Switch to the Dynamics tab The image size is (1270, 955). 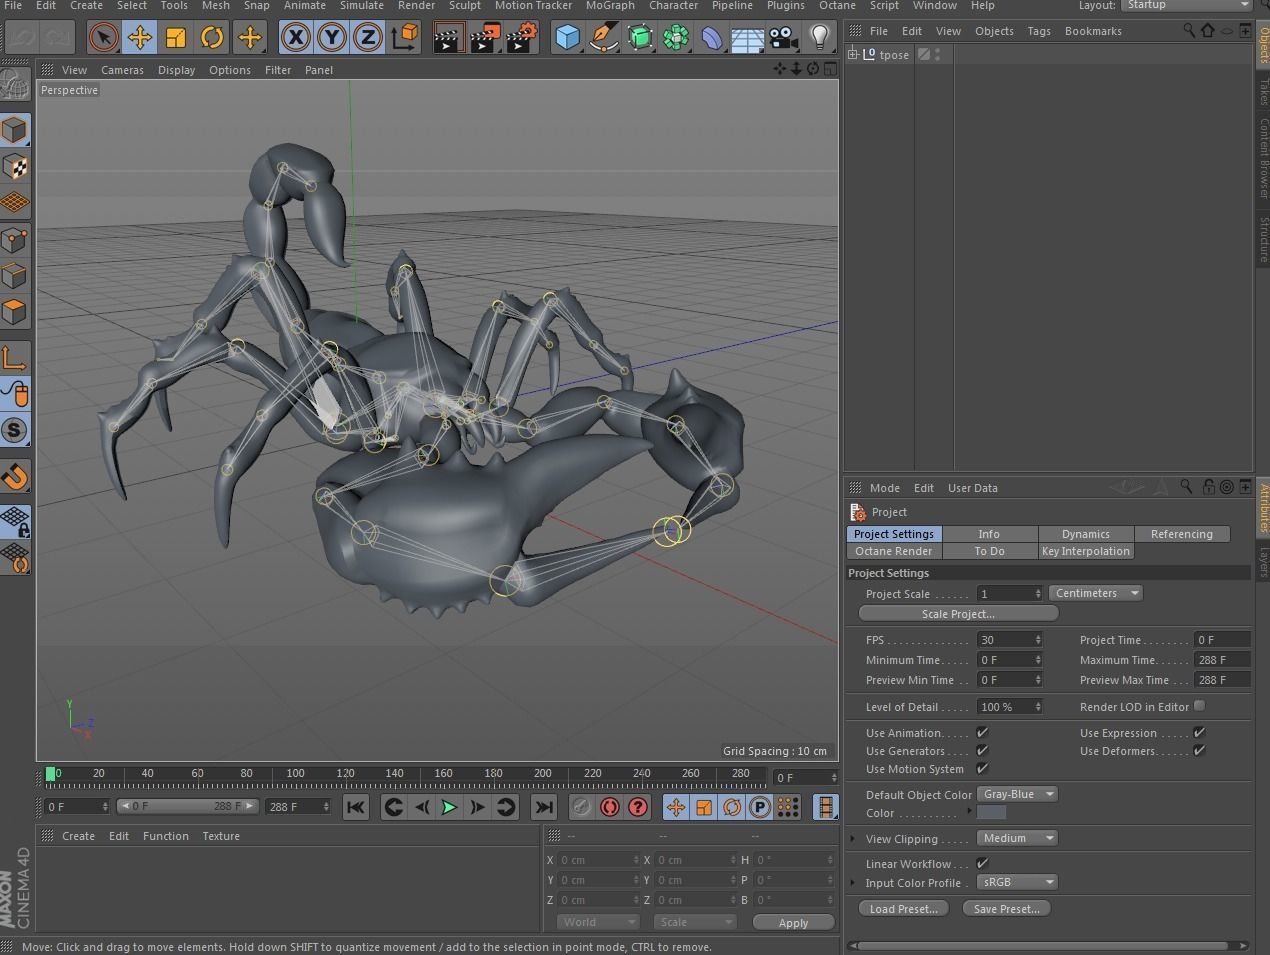[x=1085, y=534]
